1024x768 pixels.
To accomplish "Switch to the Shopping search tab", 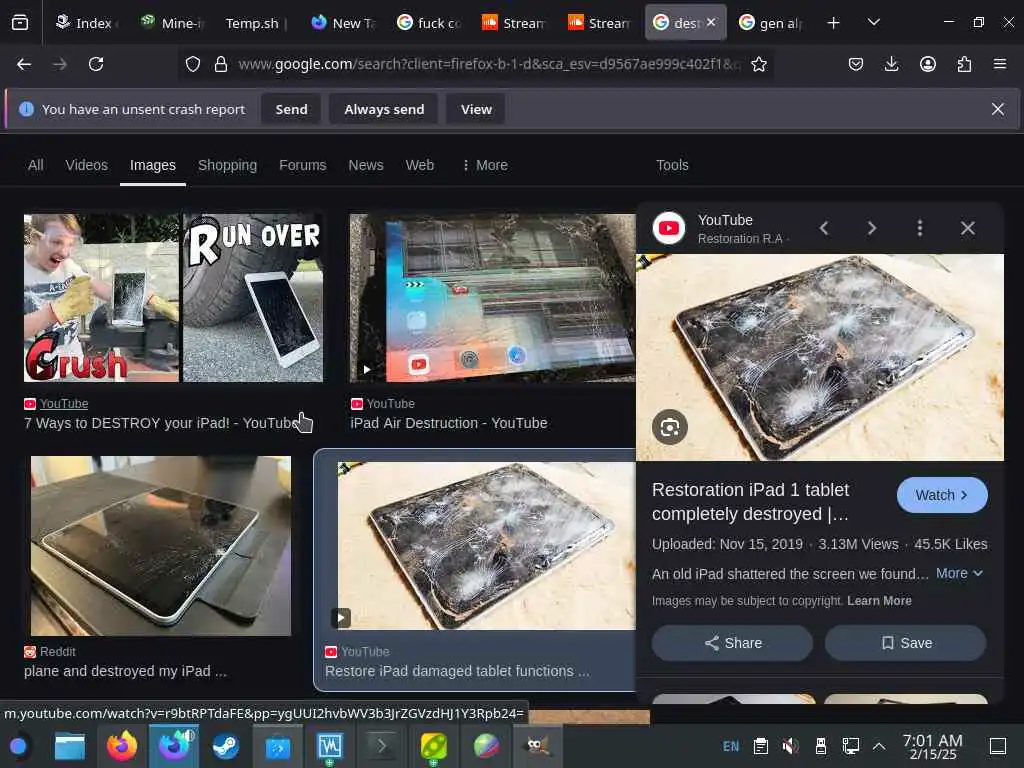I will pos(227,165).
